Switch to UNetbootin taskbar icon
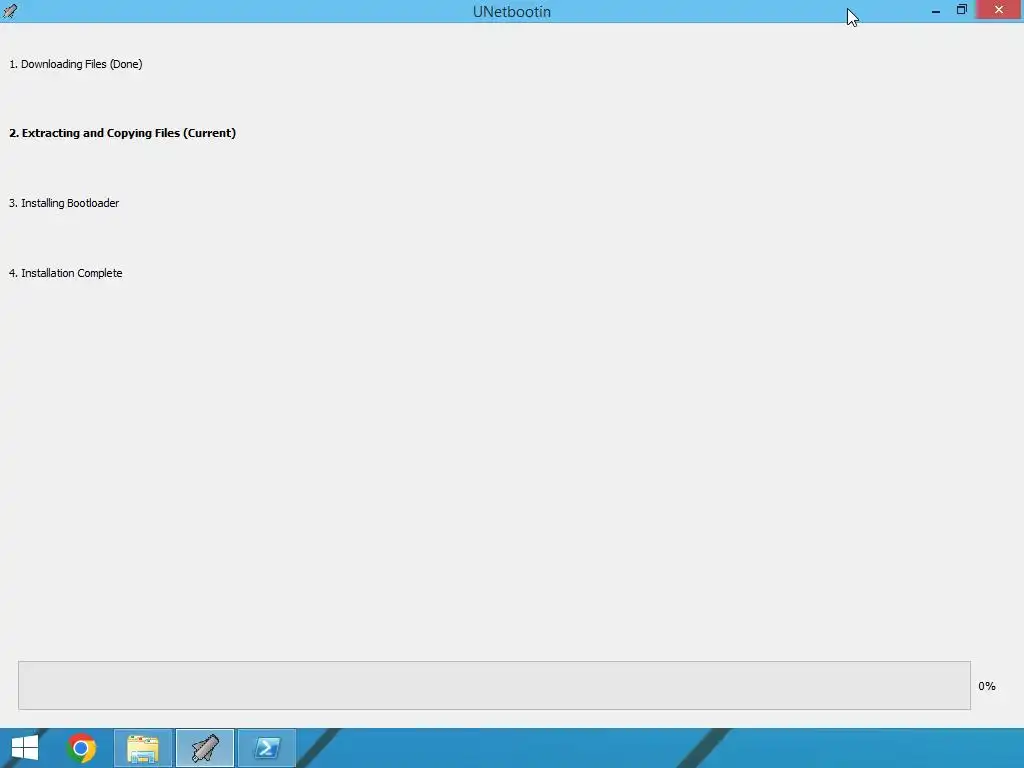Screen dimensions: 1024x768 tap(205, 748)
